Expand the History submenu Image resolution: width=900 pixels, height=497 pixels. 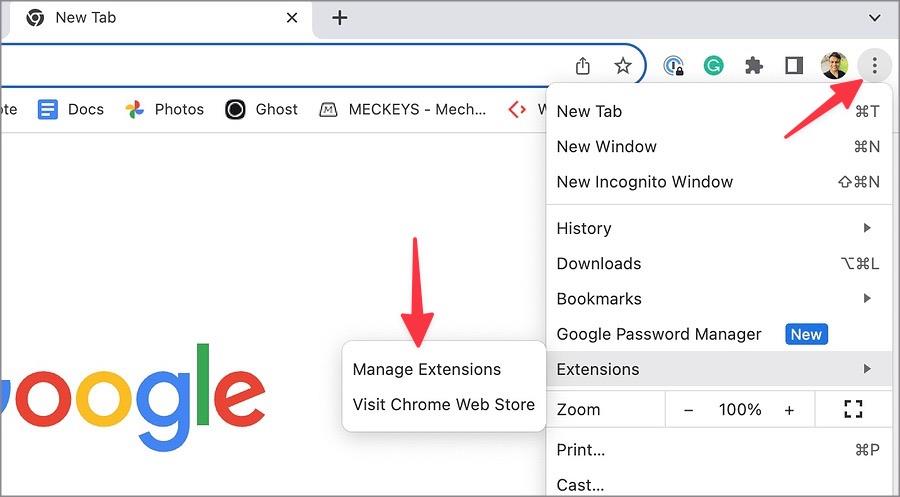point(719,228)
